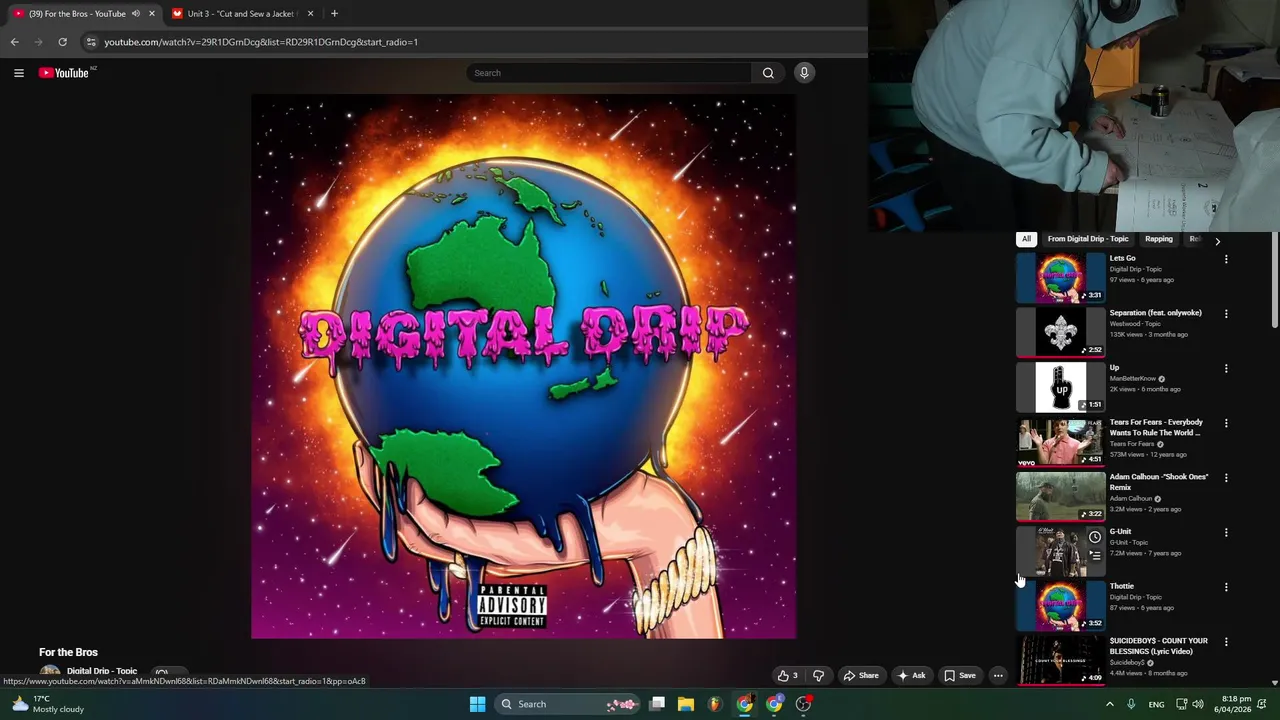Viewport: 1280px width, 720px height.
Task: Add G-Unit video to the queue
Action: pos(1095,556)
